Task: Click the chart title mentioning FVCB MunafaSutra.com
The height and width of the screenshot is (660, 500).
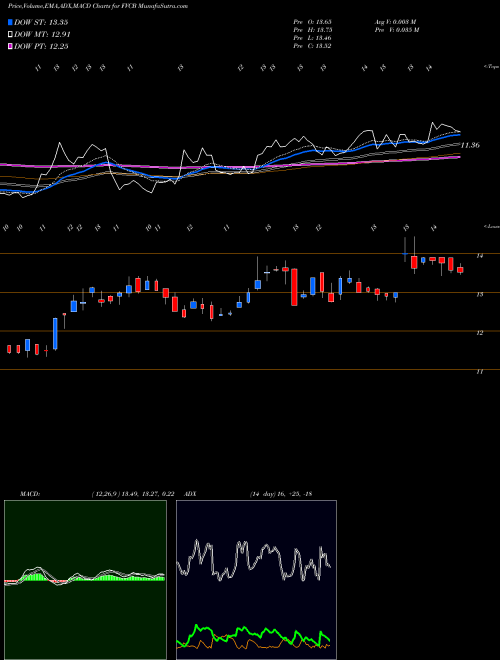Action: [x=98, y=6]
